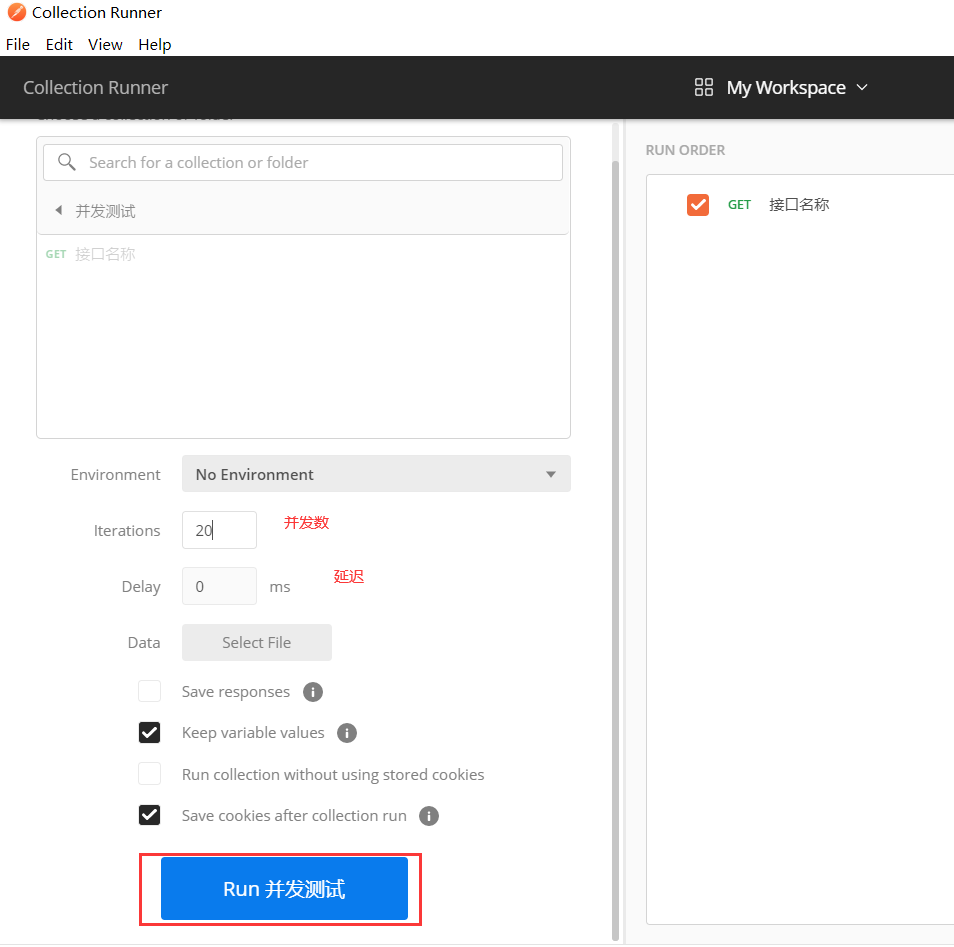
Task: Click the Delay input field
Action: (219, 586)
